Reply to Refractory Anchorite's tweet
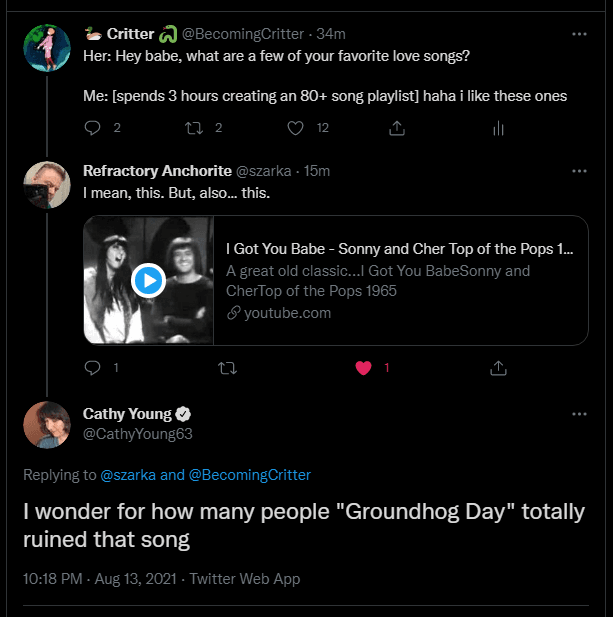Image resolution: width=613 pixels, height=617 pixels. pyautogui.click(x=93, y=368)
